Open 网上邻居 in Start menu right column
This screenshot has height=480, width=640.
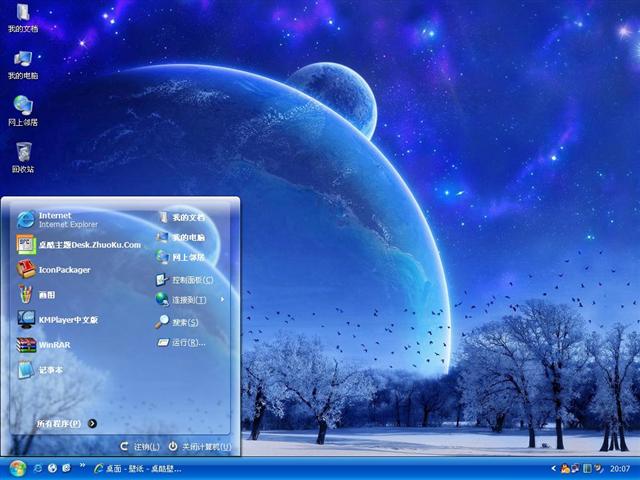[x=181, y=257]
